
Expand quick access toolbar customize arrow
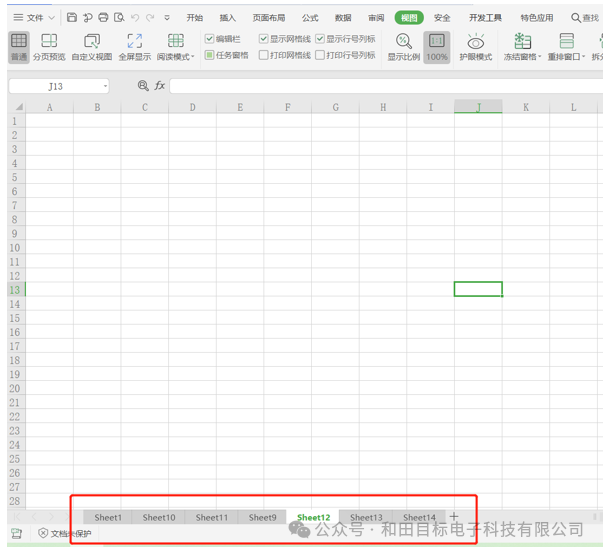(x=167, y=18)
